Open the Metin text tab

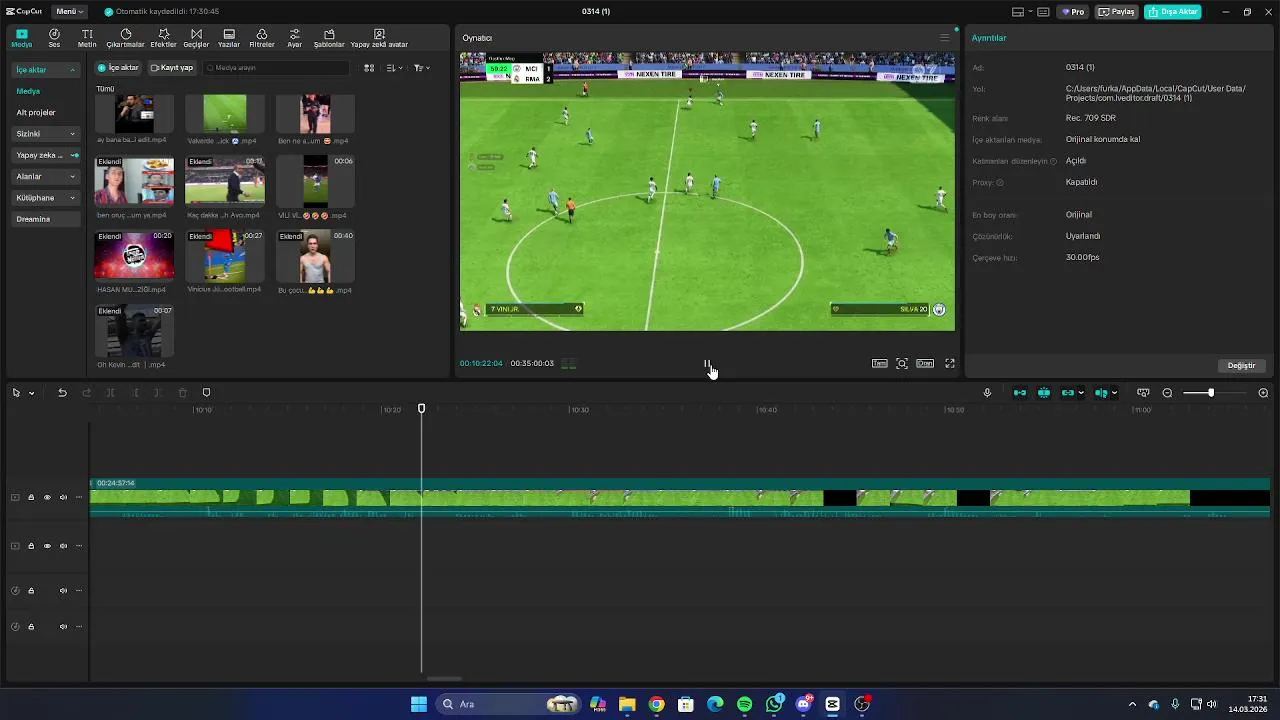coord(87,38)
